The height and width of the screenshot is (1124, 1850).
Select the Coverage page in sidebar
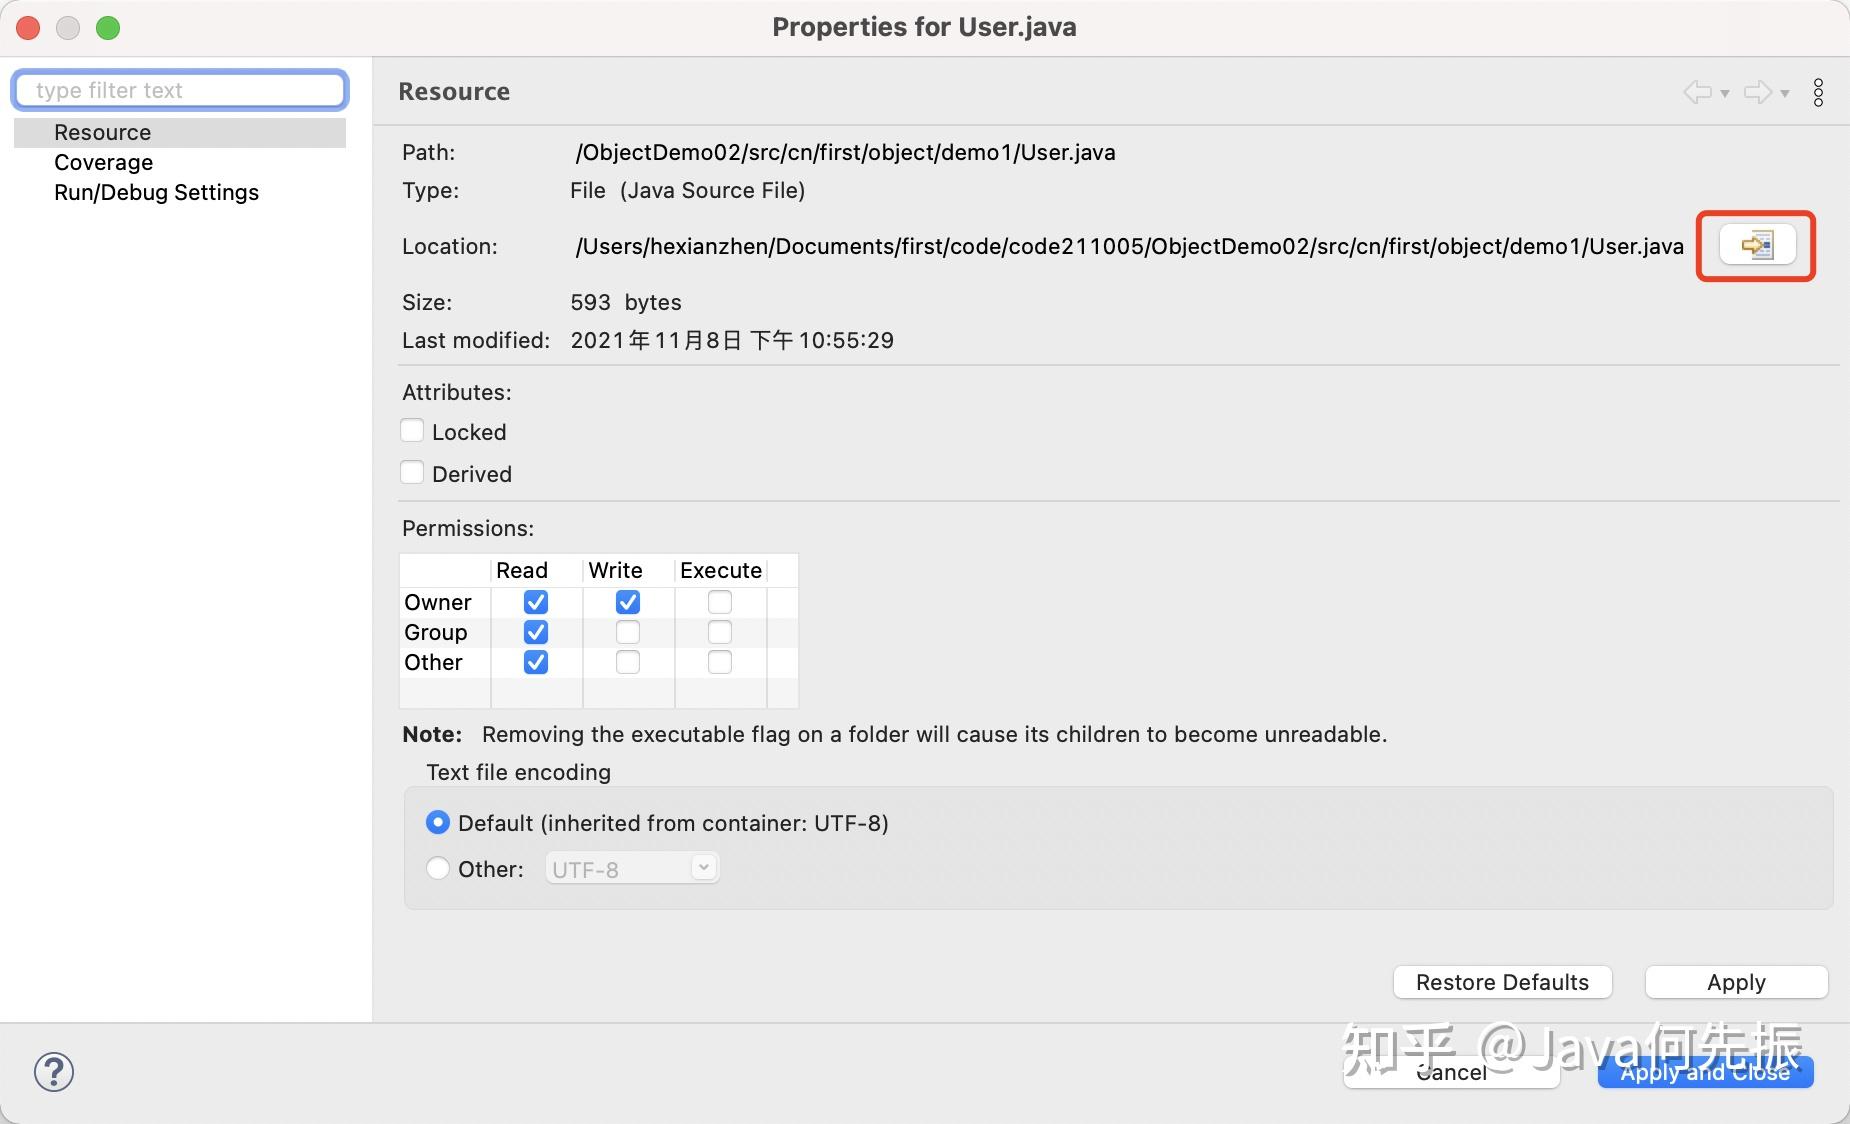tap(103, 162)
